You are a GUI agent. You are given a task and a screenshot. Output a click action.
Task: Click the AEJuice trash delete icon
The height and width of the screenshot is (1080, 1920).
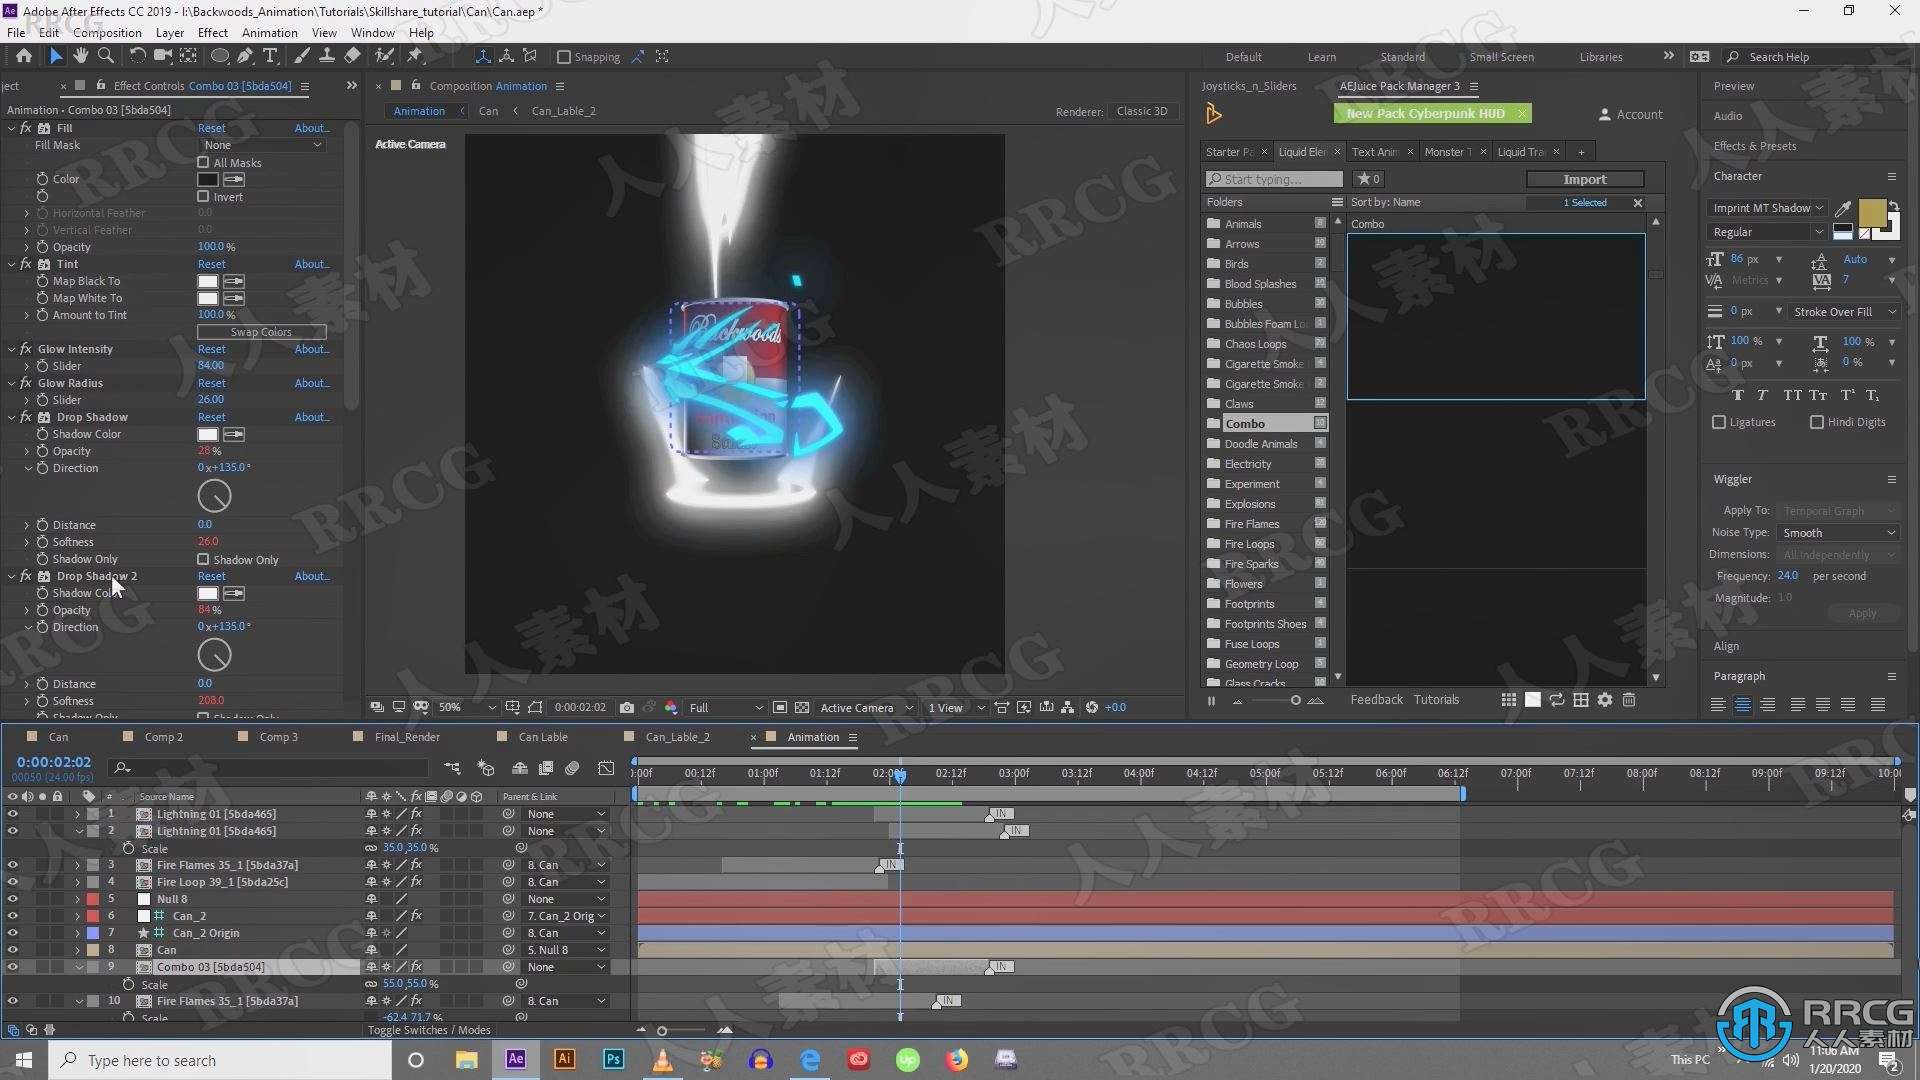pos(1629,700)
